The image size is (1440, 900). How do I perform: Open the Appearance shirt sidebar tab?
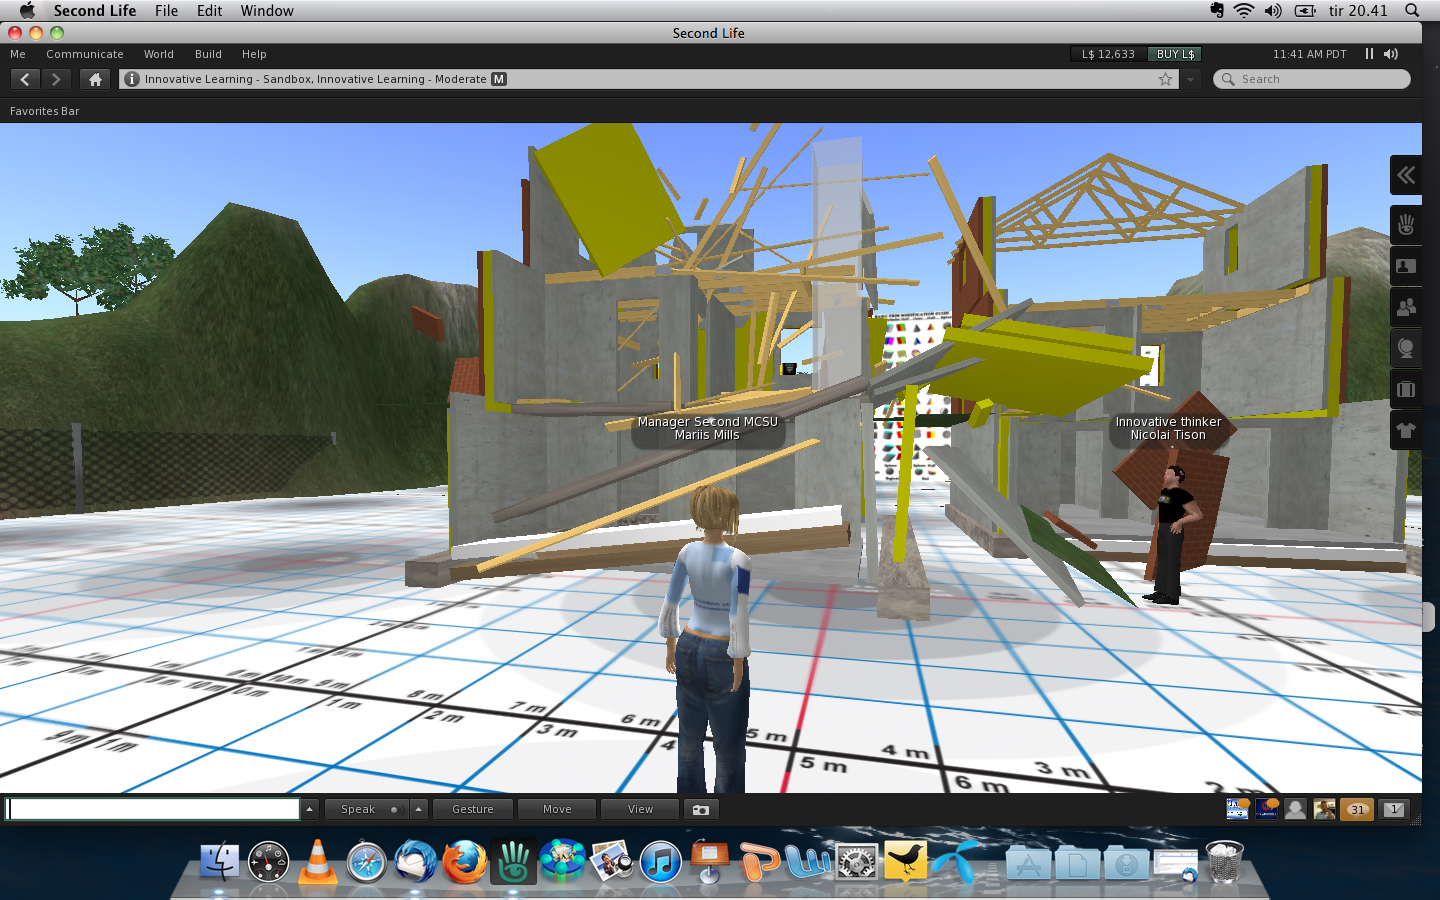[x=1405, y=431]
